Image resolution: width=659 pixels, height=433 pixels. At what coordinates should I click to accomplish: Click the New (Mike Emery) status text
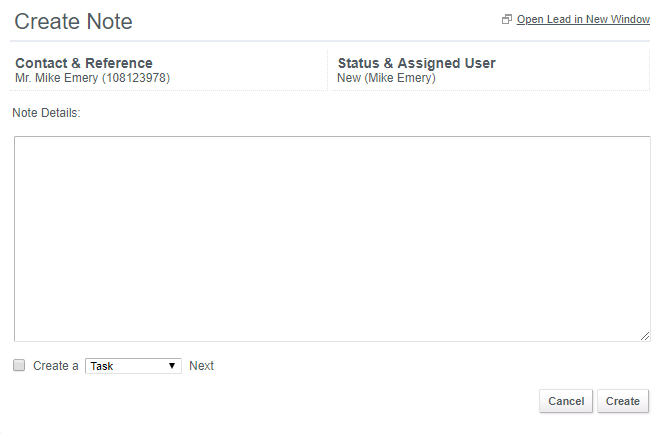pos(386,78)
